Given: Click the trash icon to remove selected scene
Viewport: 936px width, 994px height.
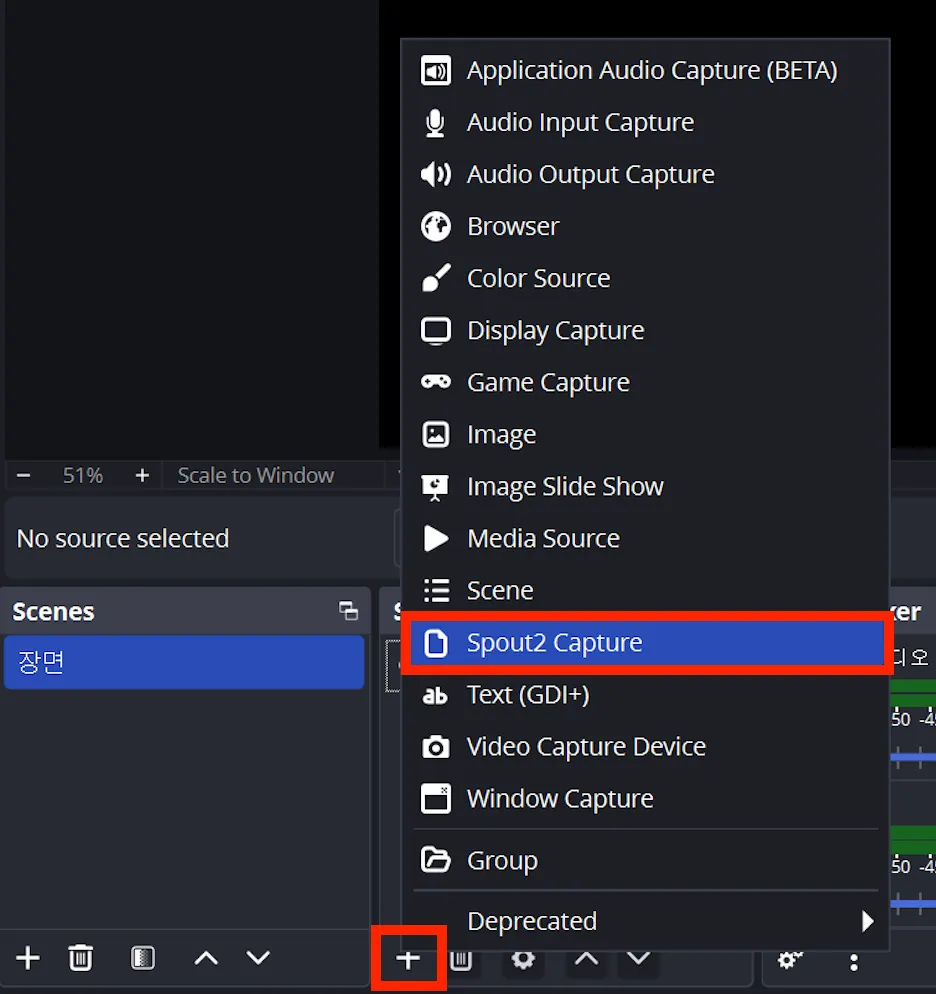Looking at the screenshot, I should 80,958.
